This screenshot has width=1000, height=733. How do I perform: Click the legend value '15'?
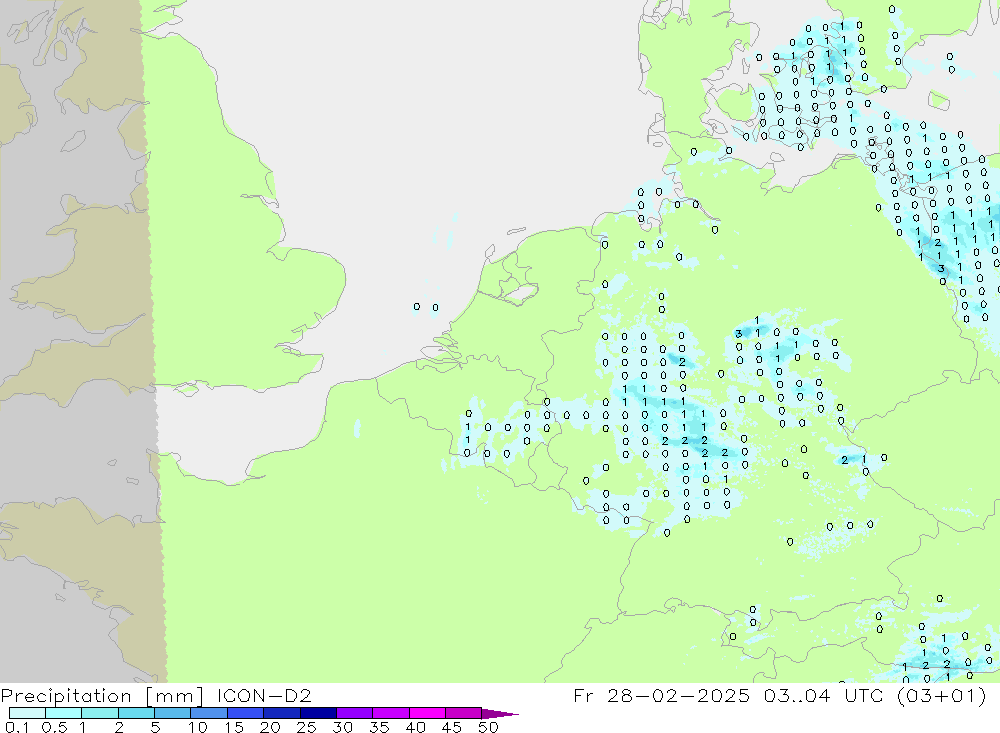pos(233,727)
